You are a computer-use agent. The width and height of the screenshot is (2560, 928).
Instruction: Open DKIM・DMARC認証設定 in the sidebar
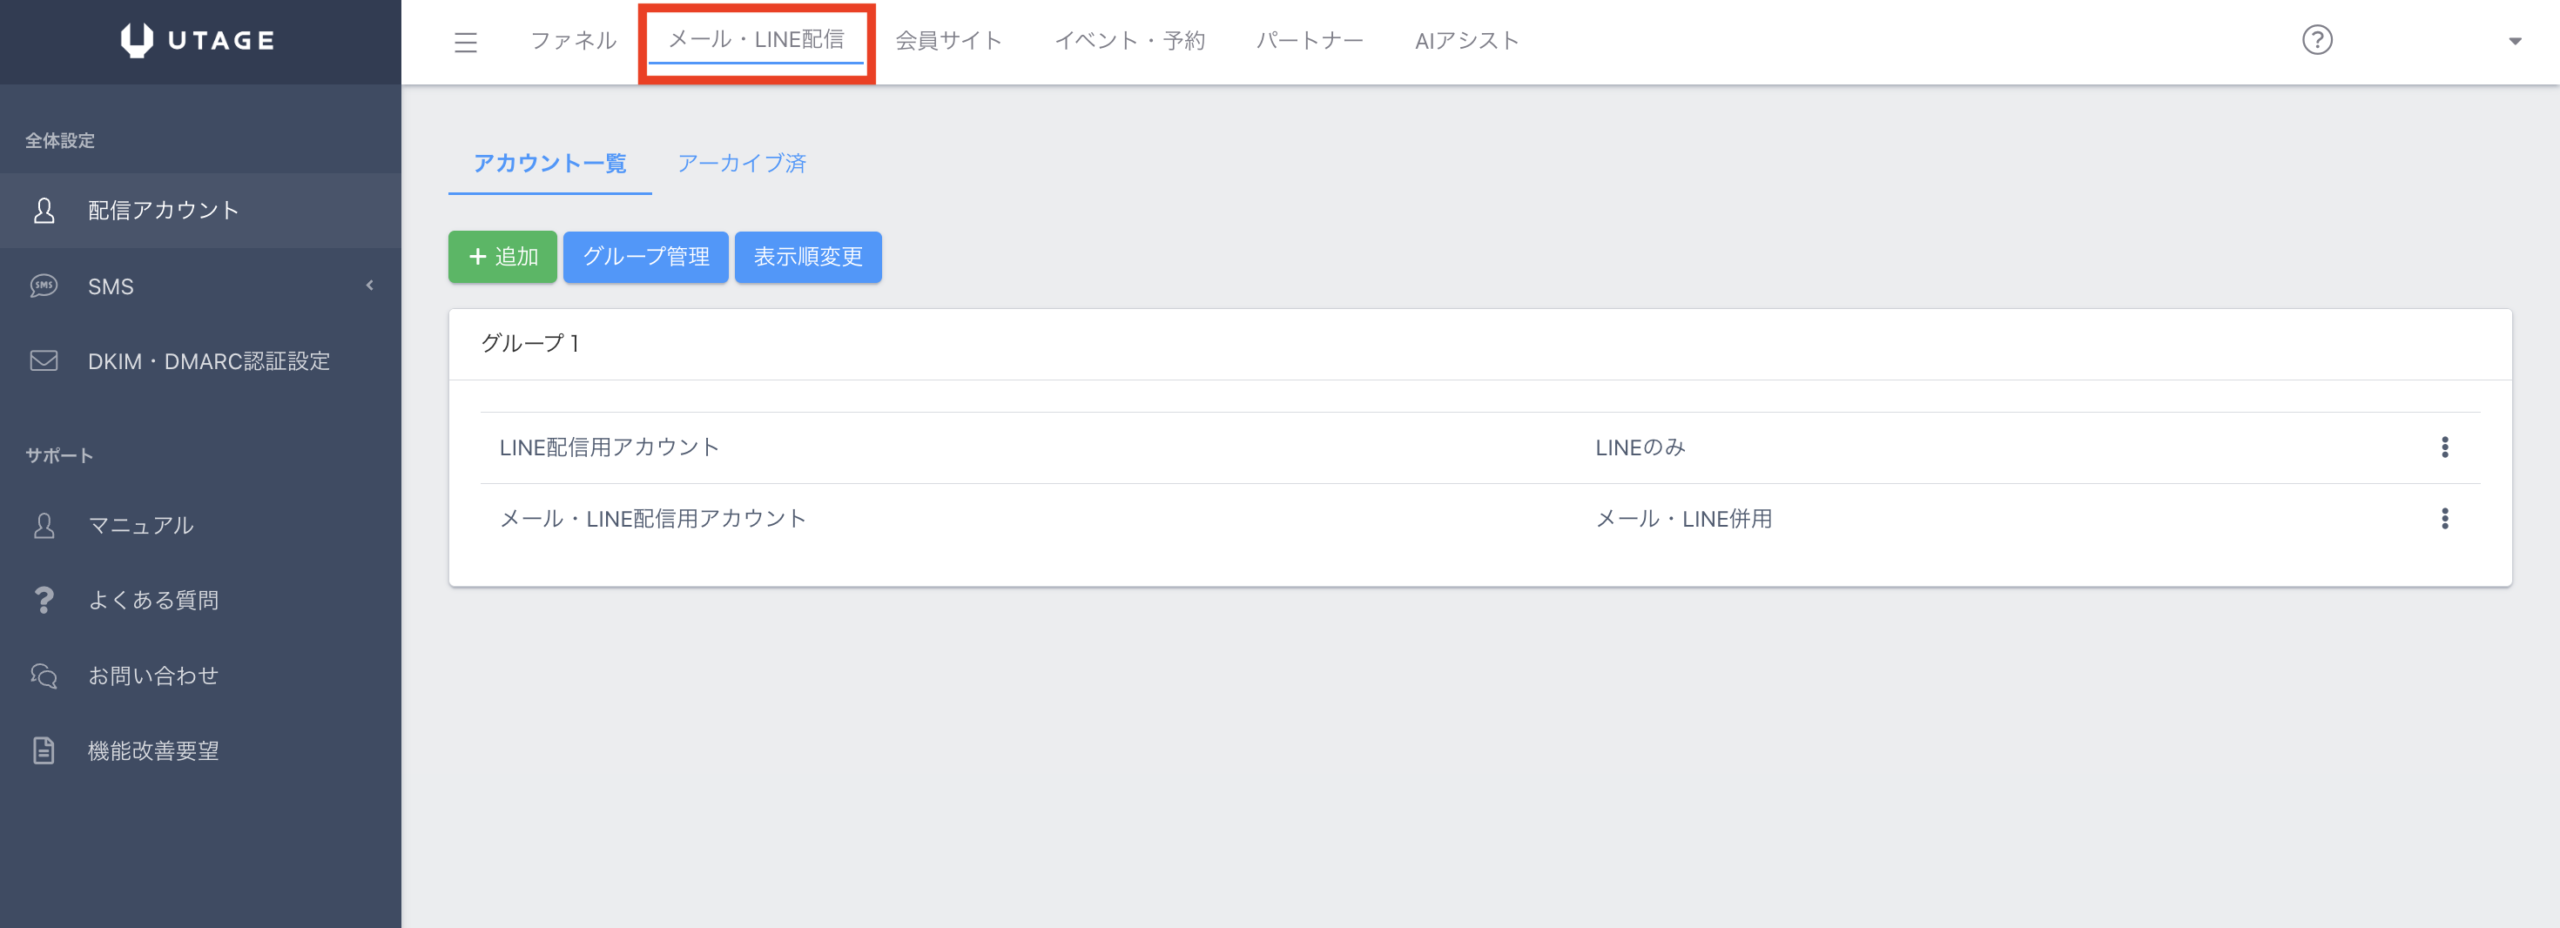click(x=208, y=361)
